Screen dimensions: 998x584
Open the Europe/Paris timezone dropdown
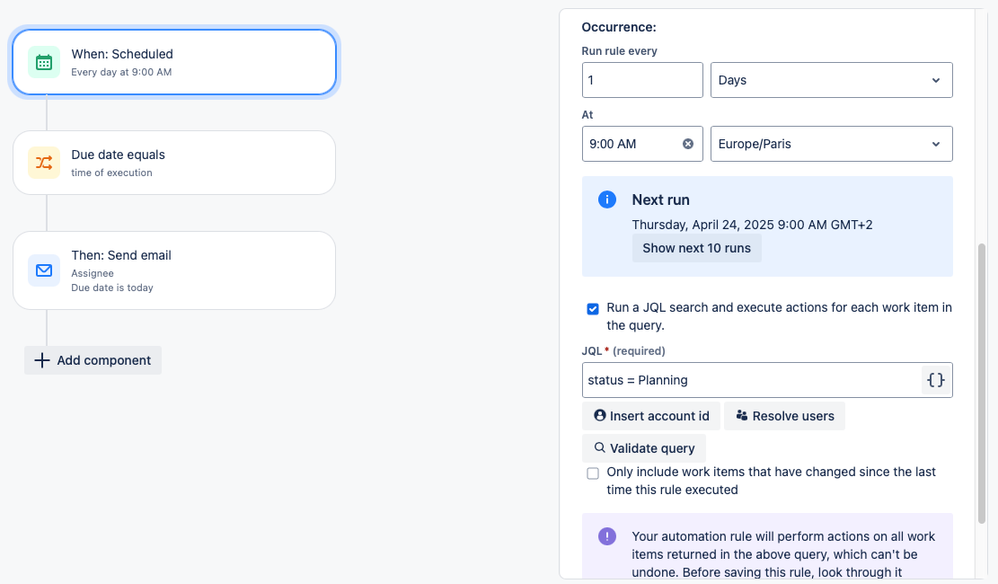click(831, 143)
